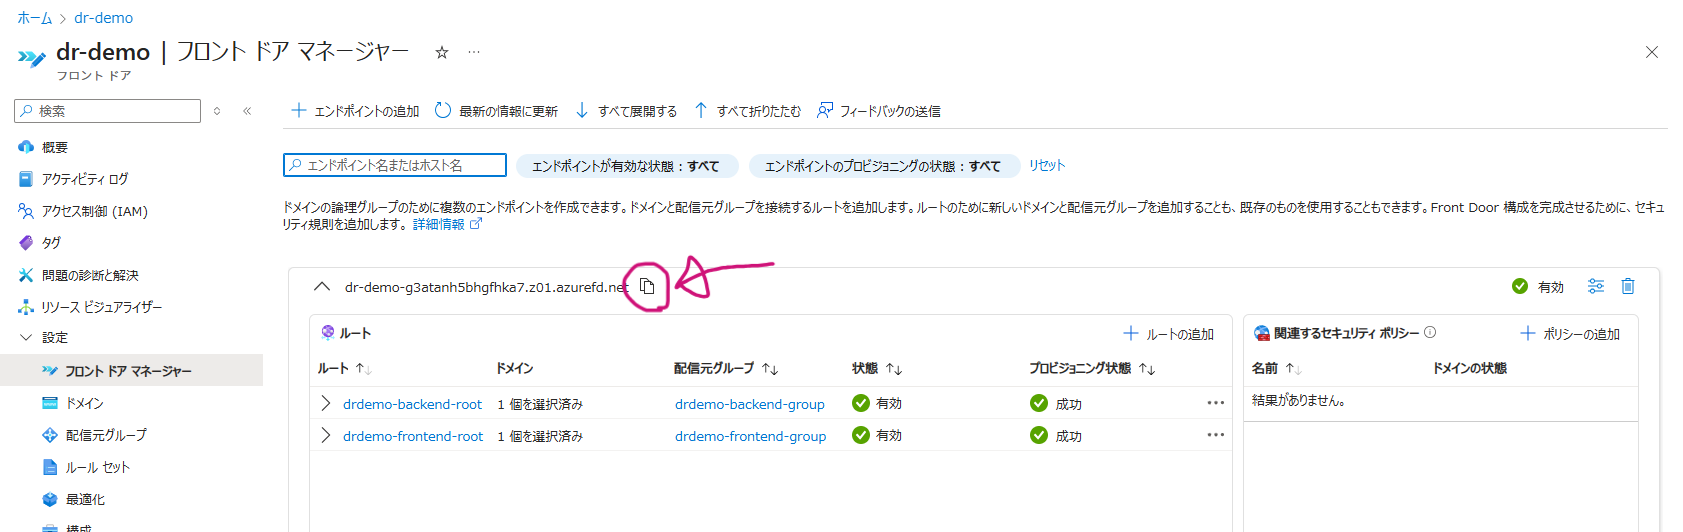Image resolution: width=1683 pixels, height=532 pixels.
Task: Focus the endpoint name or hostname filter box
Action: pos(395,165)
